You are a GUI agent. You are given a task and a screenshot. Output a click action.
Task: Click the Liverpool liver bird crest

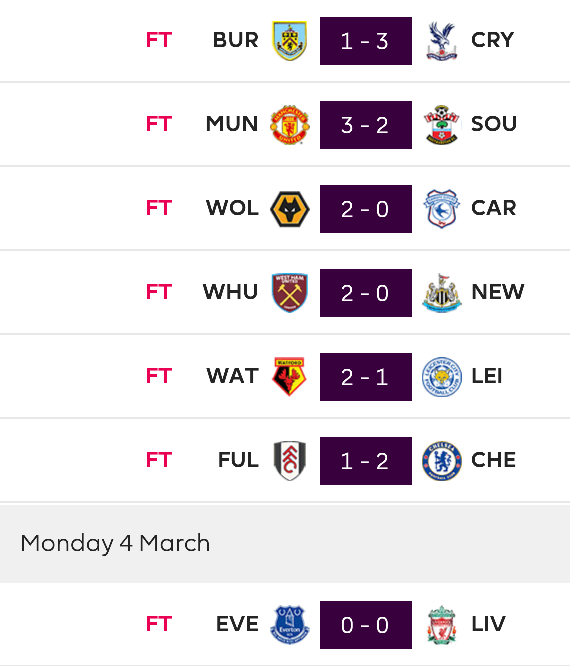pyautogui.click(x=442, y=625)
